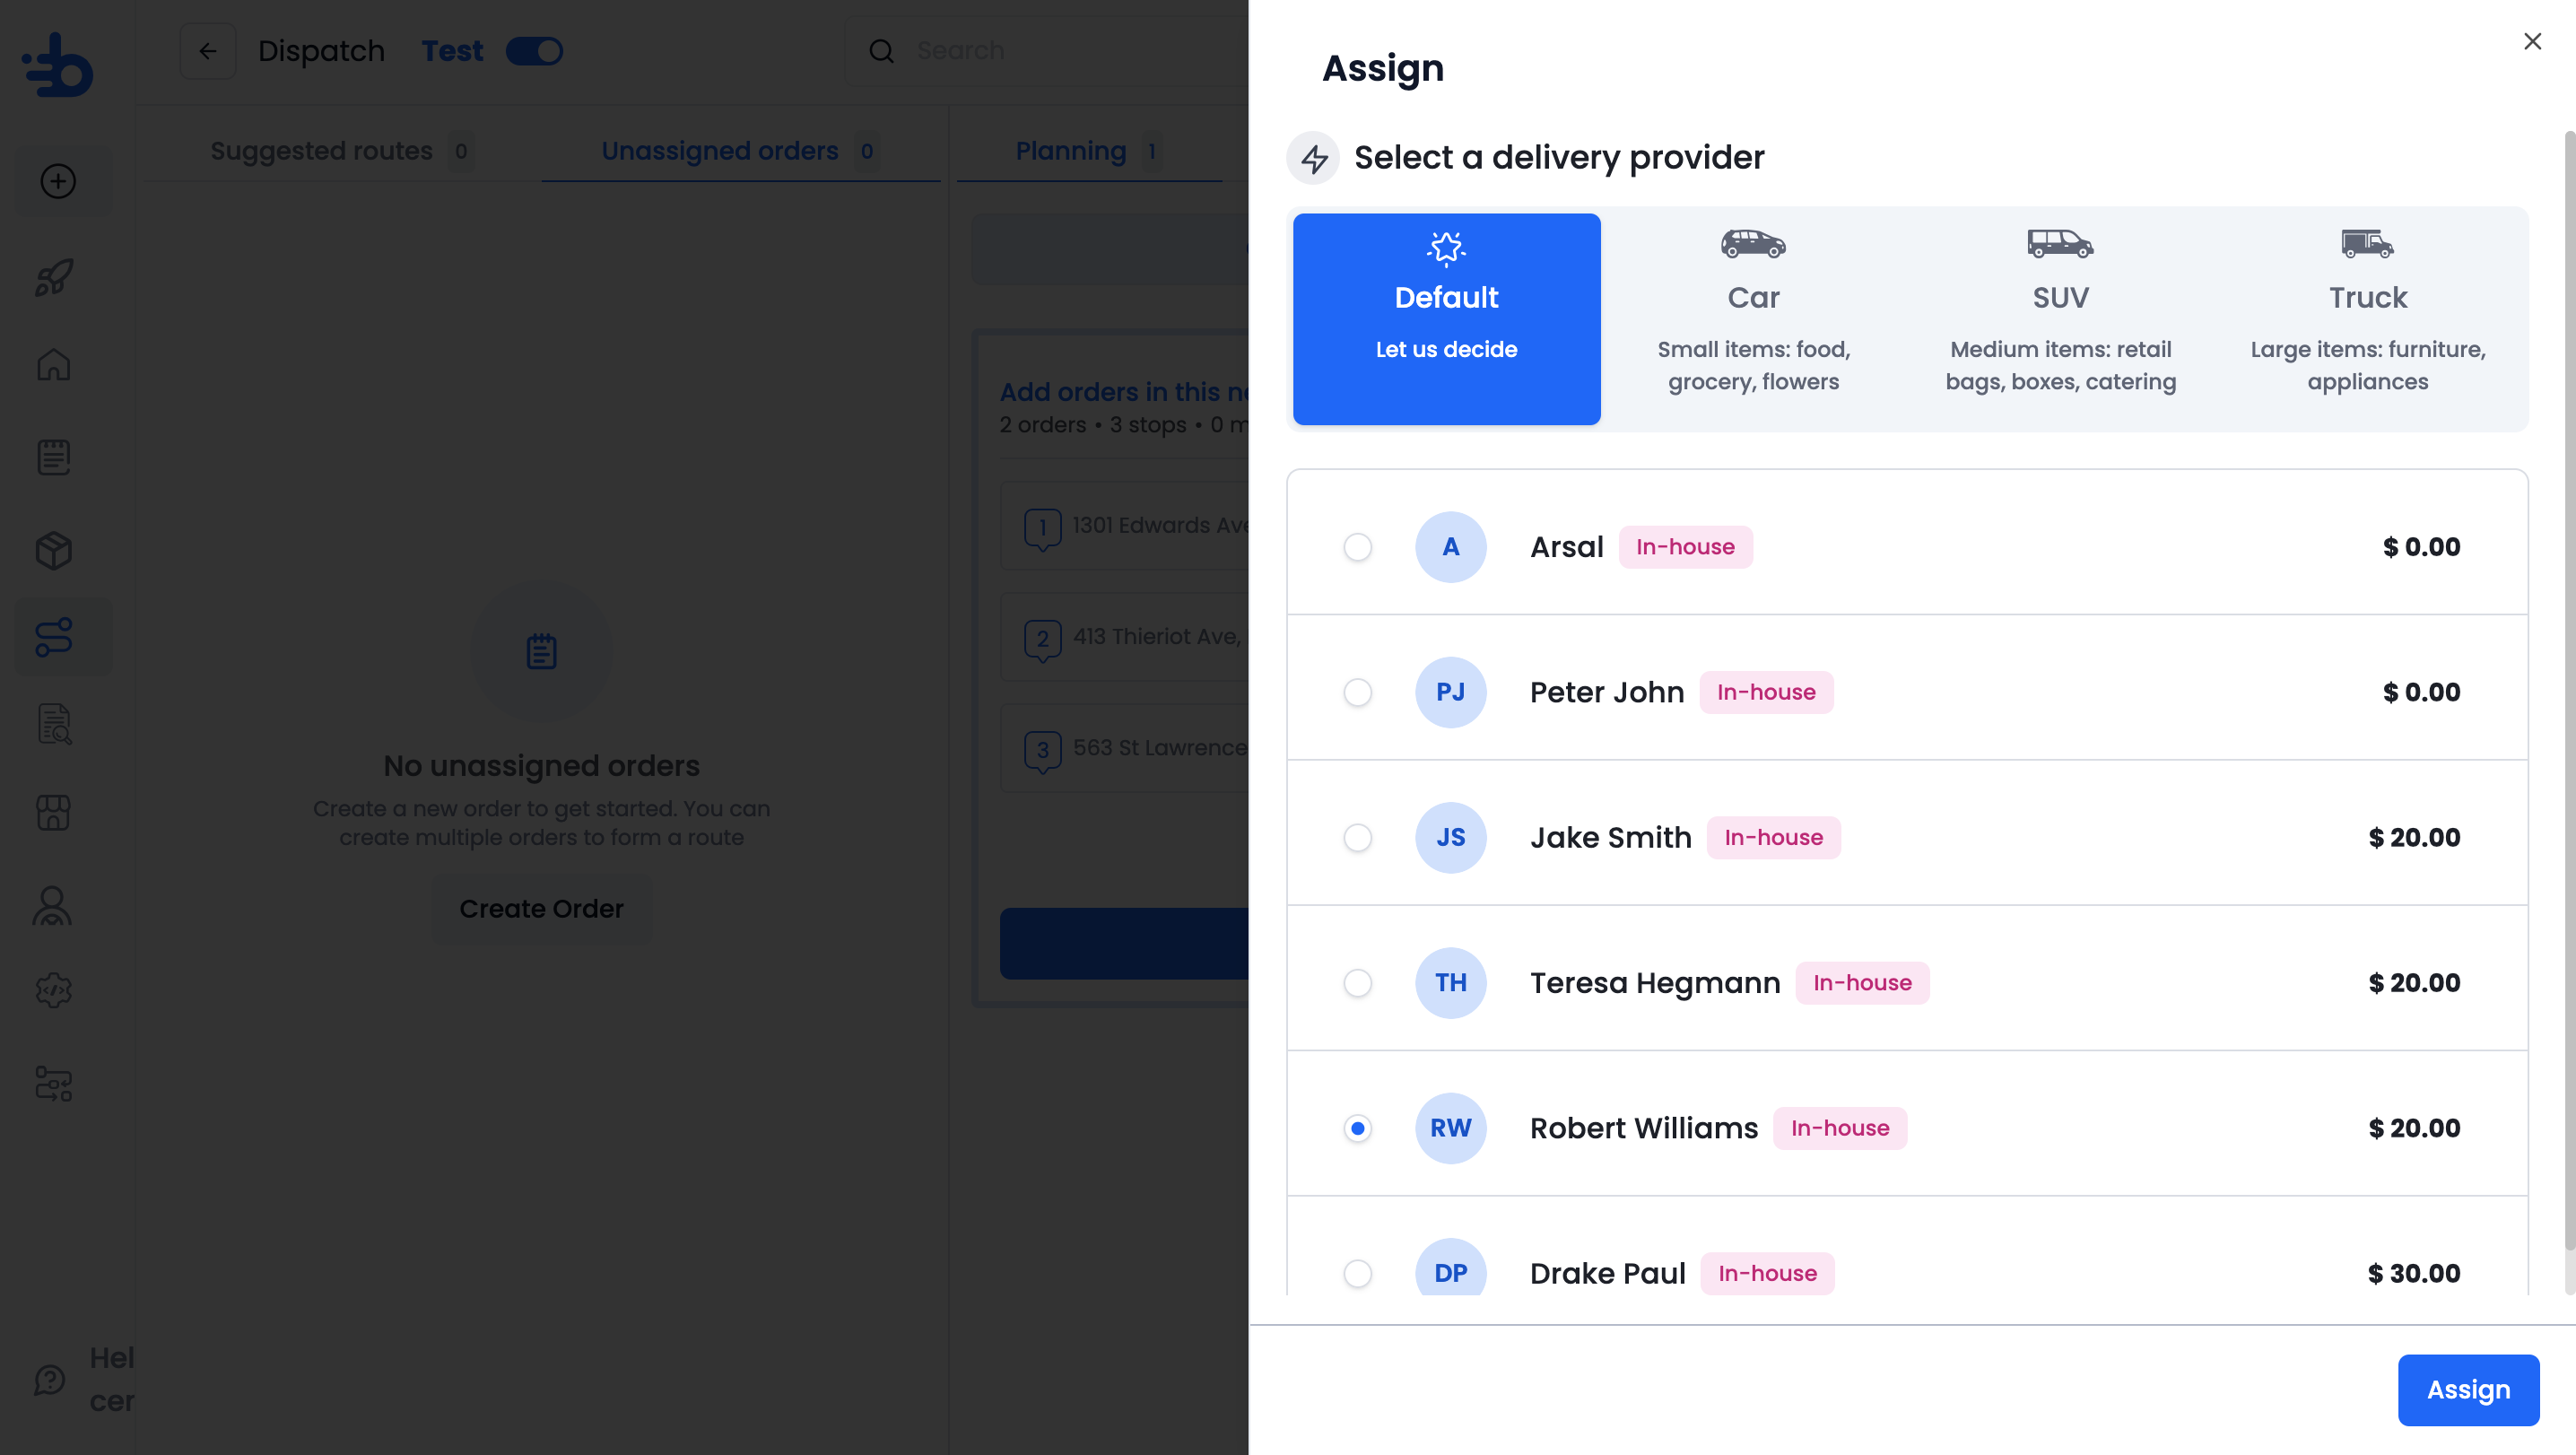Open the package box icon in sidebar

pos(54,550)
